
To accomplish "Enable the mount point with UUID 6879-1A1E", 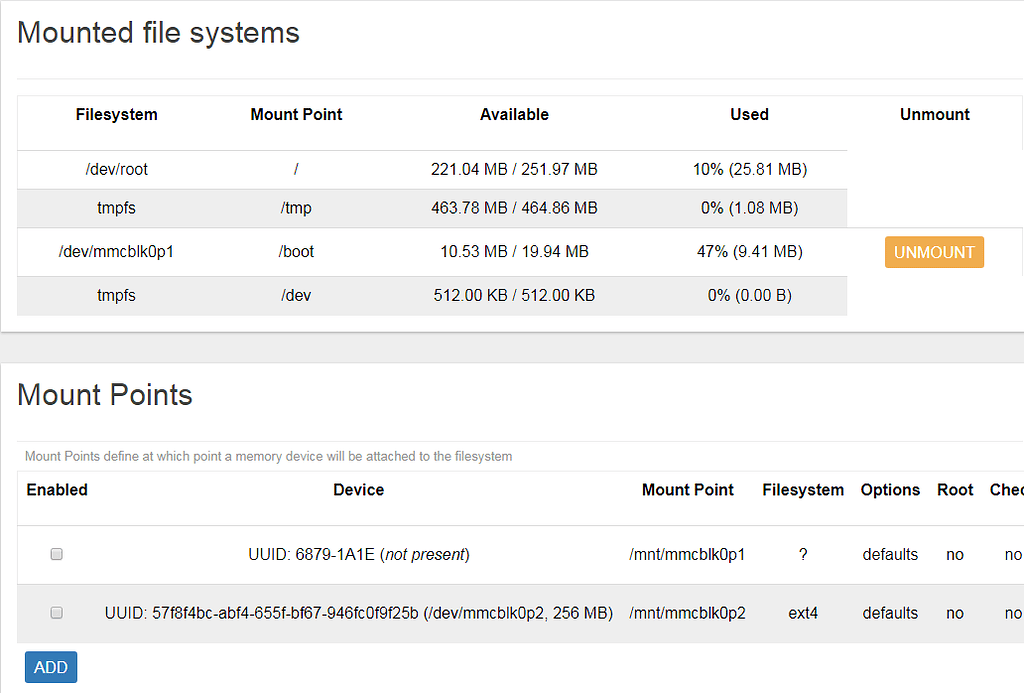I will point(56,554).
